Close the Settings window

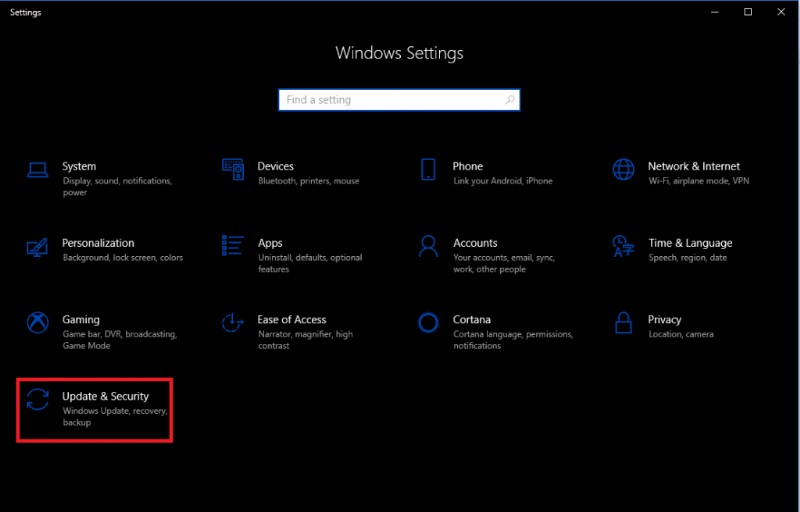click(781, 12)
